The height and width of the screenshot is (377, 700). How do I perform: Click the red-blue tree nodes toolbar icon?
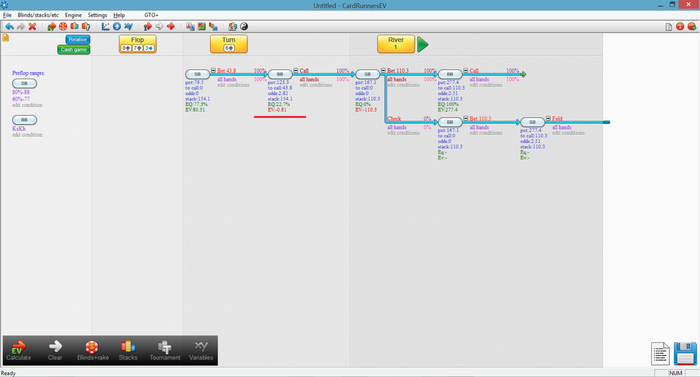[x=213, y=26]
